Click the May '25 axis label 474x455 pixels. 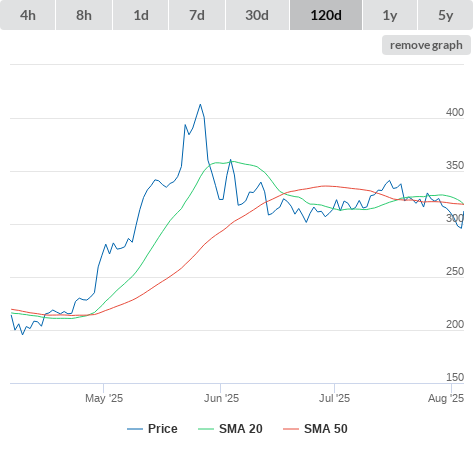point(104,398)
